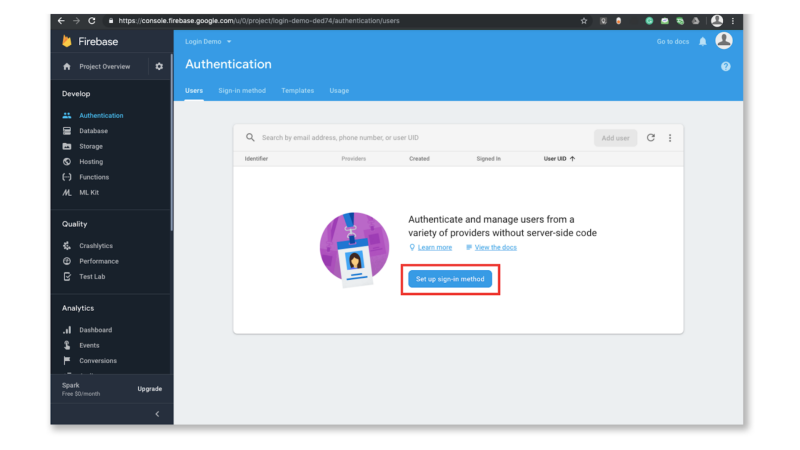
Task: Open the View the docs link
Action: coord(495,247)
